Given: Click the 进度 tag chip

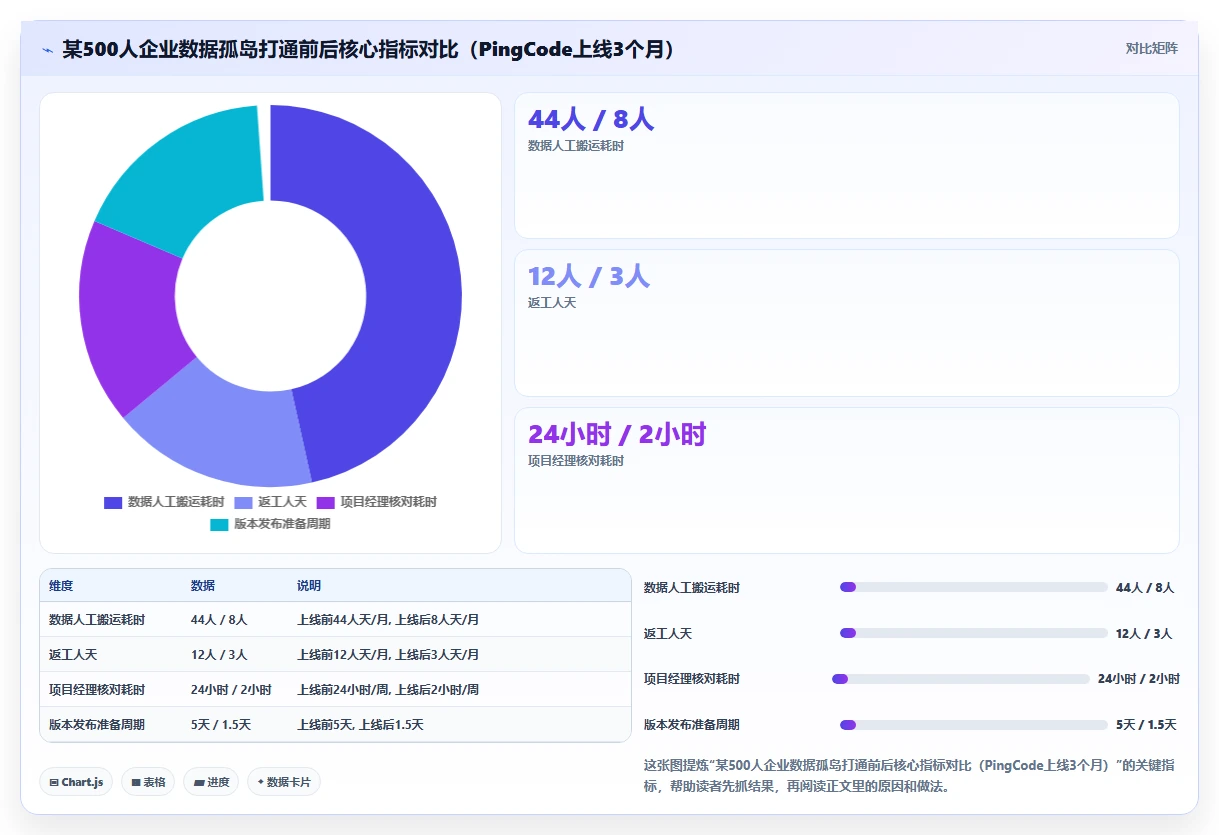Looking at the screenshot, I should pos(211,782).
